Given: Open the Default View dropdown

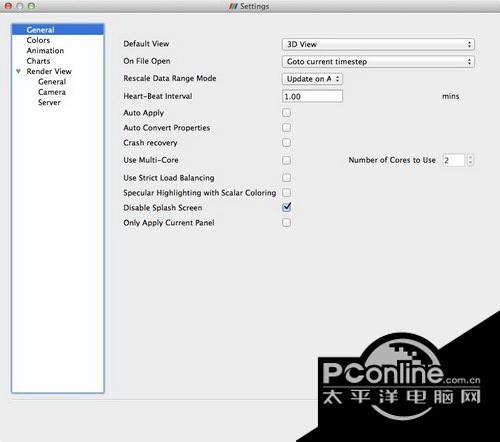Looking at the screenshot, I should tap(378, 44).
